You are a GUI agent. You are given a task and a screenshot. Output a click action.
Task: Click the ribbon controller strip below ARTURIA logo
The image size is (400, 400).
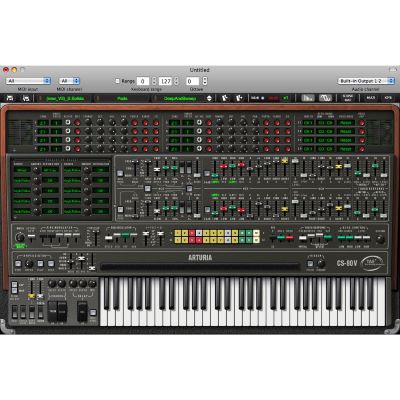click(x=200, y=267)
